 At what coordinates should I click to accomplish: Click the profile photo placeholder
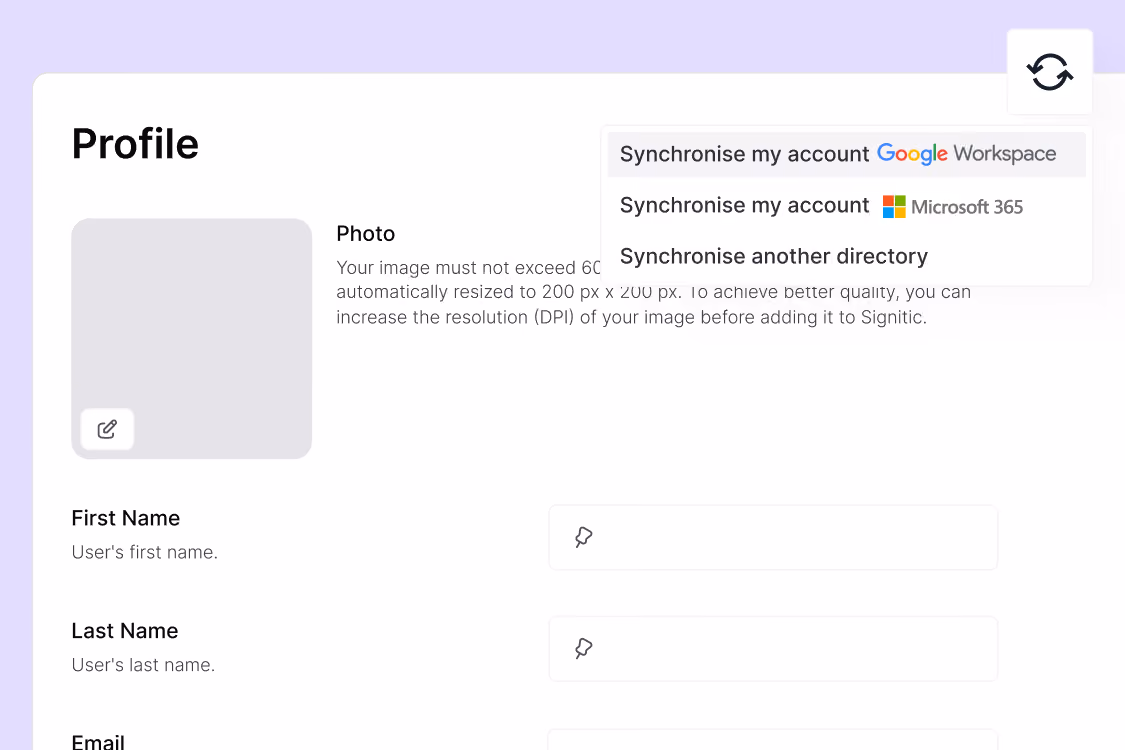(x=192, y=339)
